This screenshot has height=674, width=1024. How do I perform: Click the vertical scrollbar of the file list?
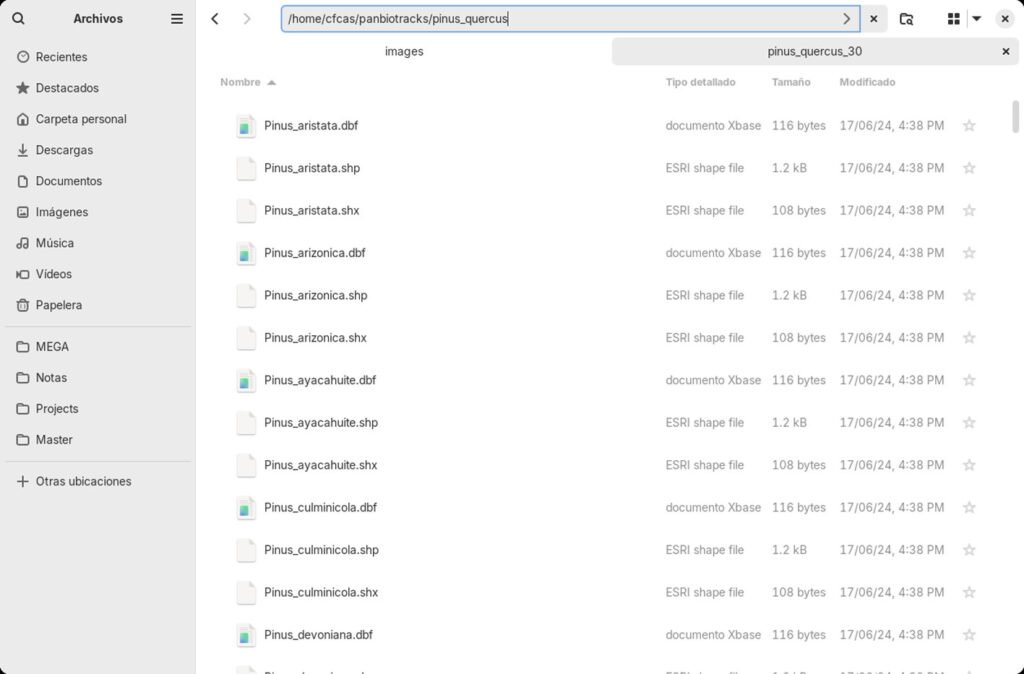pyautogui.click(x=1016, y=118)
